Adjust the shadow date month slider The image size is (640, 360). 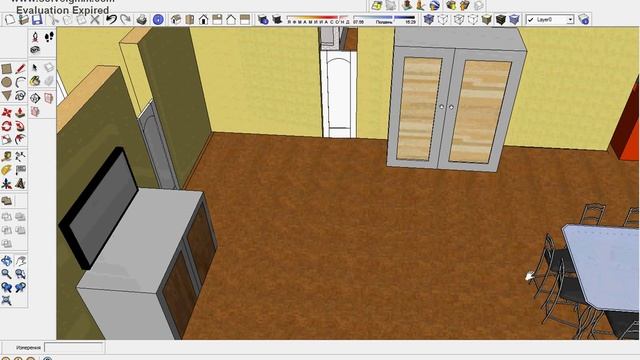(318, 19)
